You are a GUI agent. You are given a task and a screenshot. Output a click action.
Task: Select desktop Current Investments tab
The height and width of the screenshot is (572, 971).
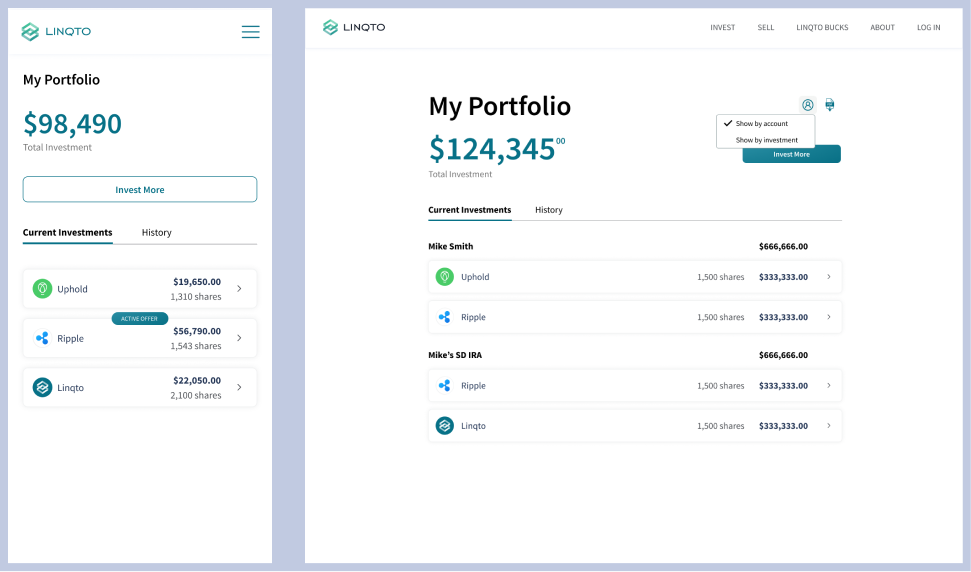(x=469, y=210)
